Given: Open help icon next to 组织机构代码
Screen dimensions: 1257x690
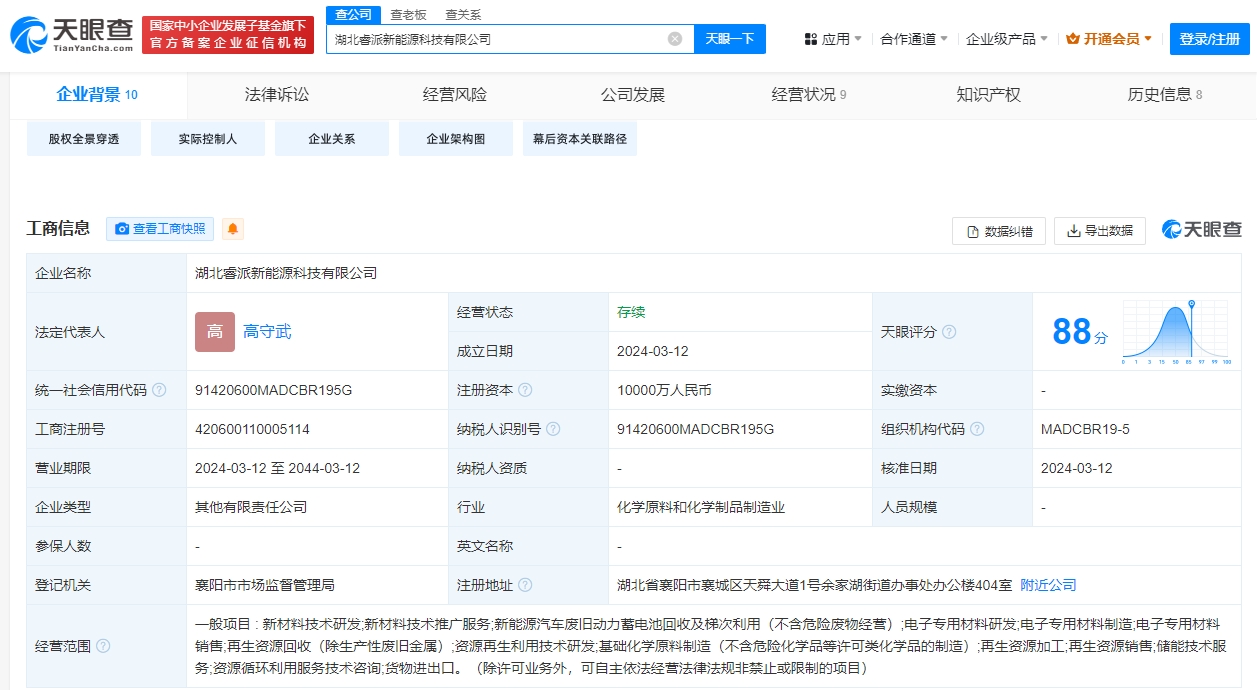Looking at the screenshot, I should coord(977,429).
